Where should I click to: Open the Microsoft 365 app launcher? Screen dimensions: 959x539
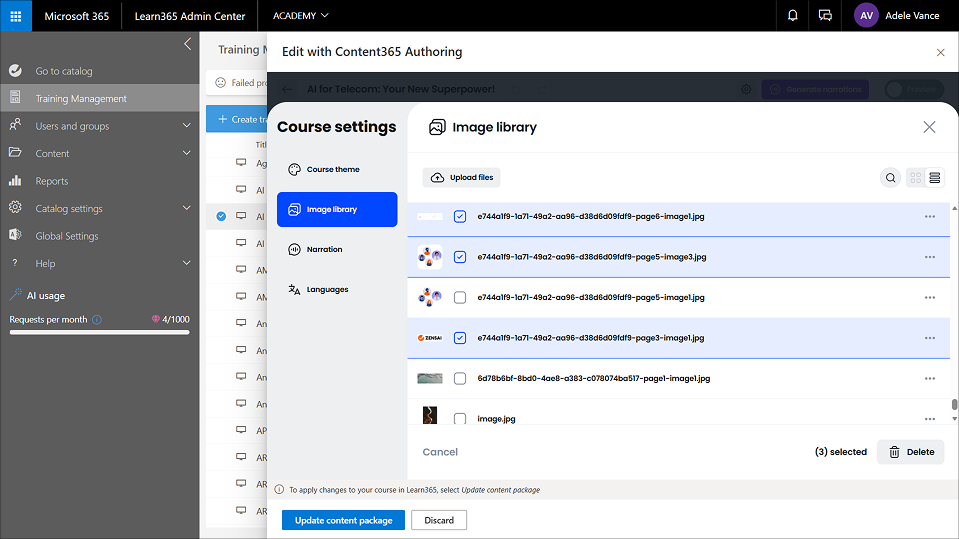pos(16,16)
